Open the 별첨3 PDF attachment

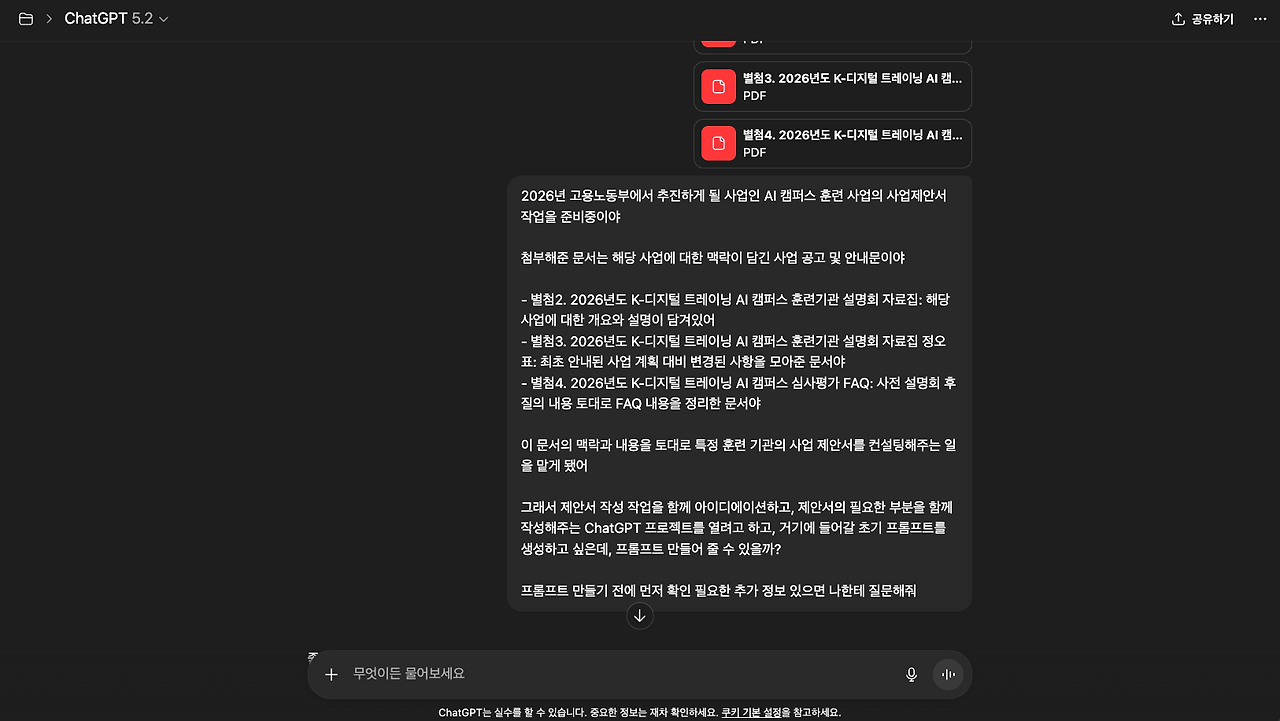pos(832,87)
